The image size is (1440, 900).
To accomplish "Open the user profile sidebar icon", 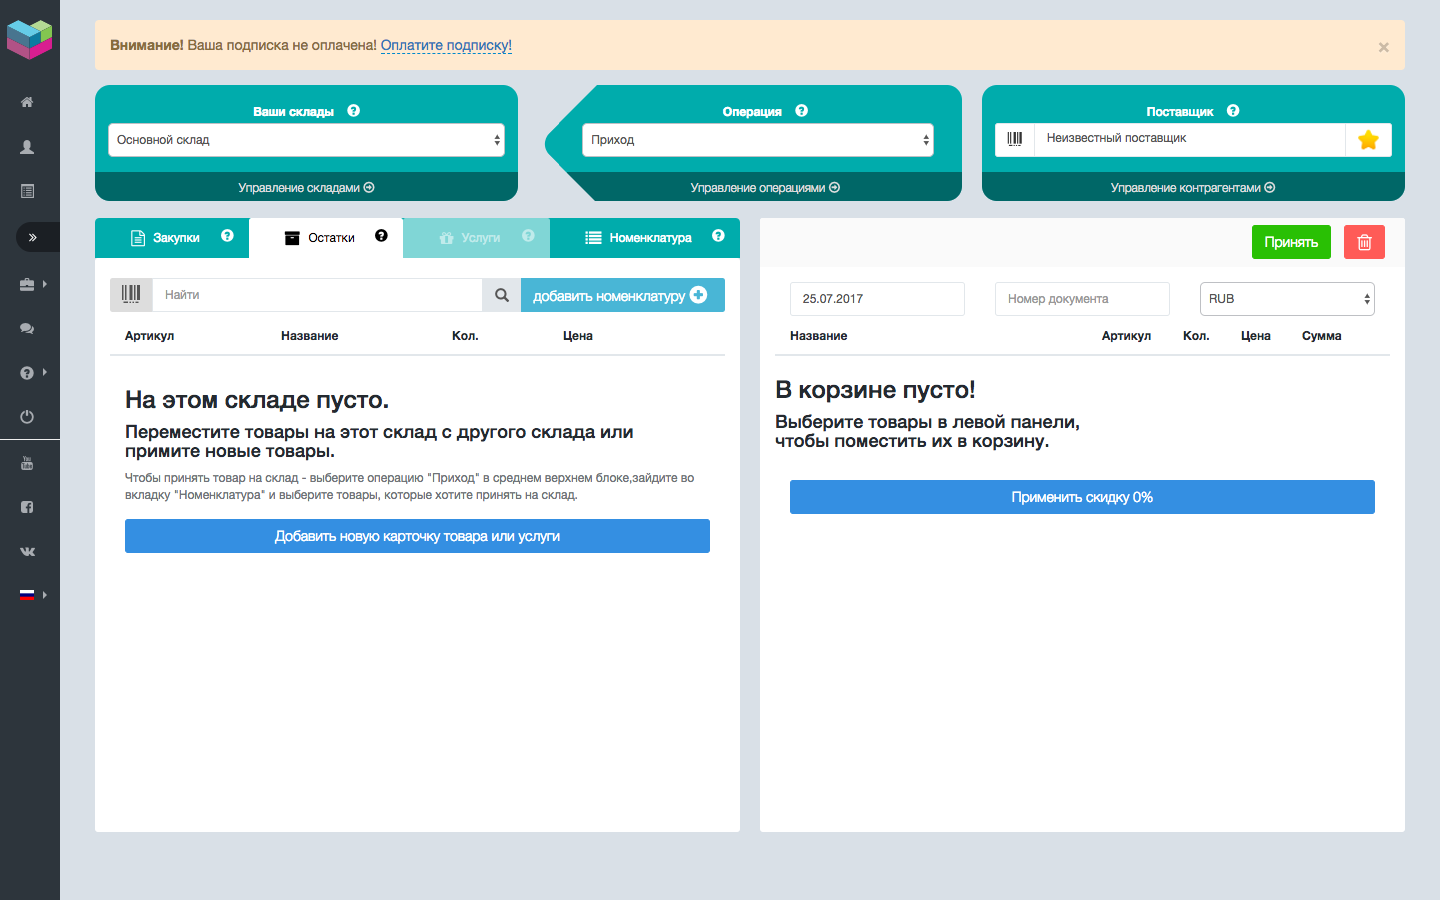I will coord(27,147).
